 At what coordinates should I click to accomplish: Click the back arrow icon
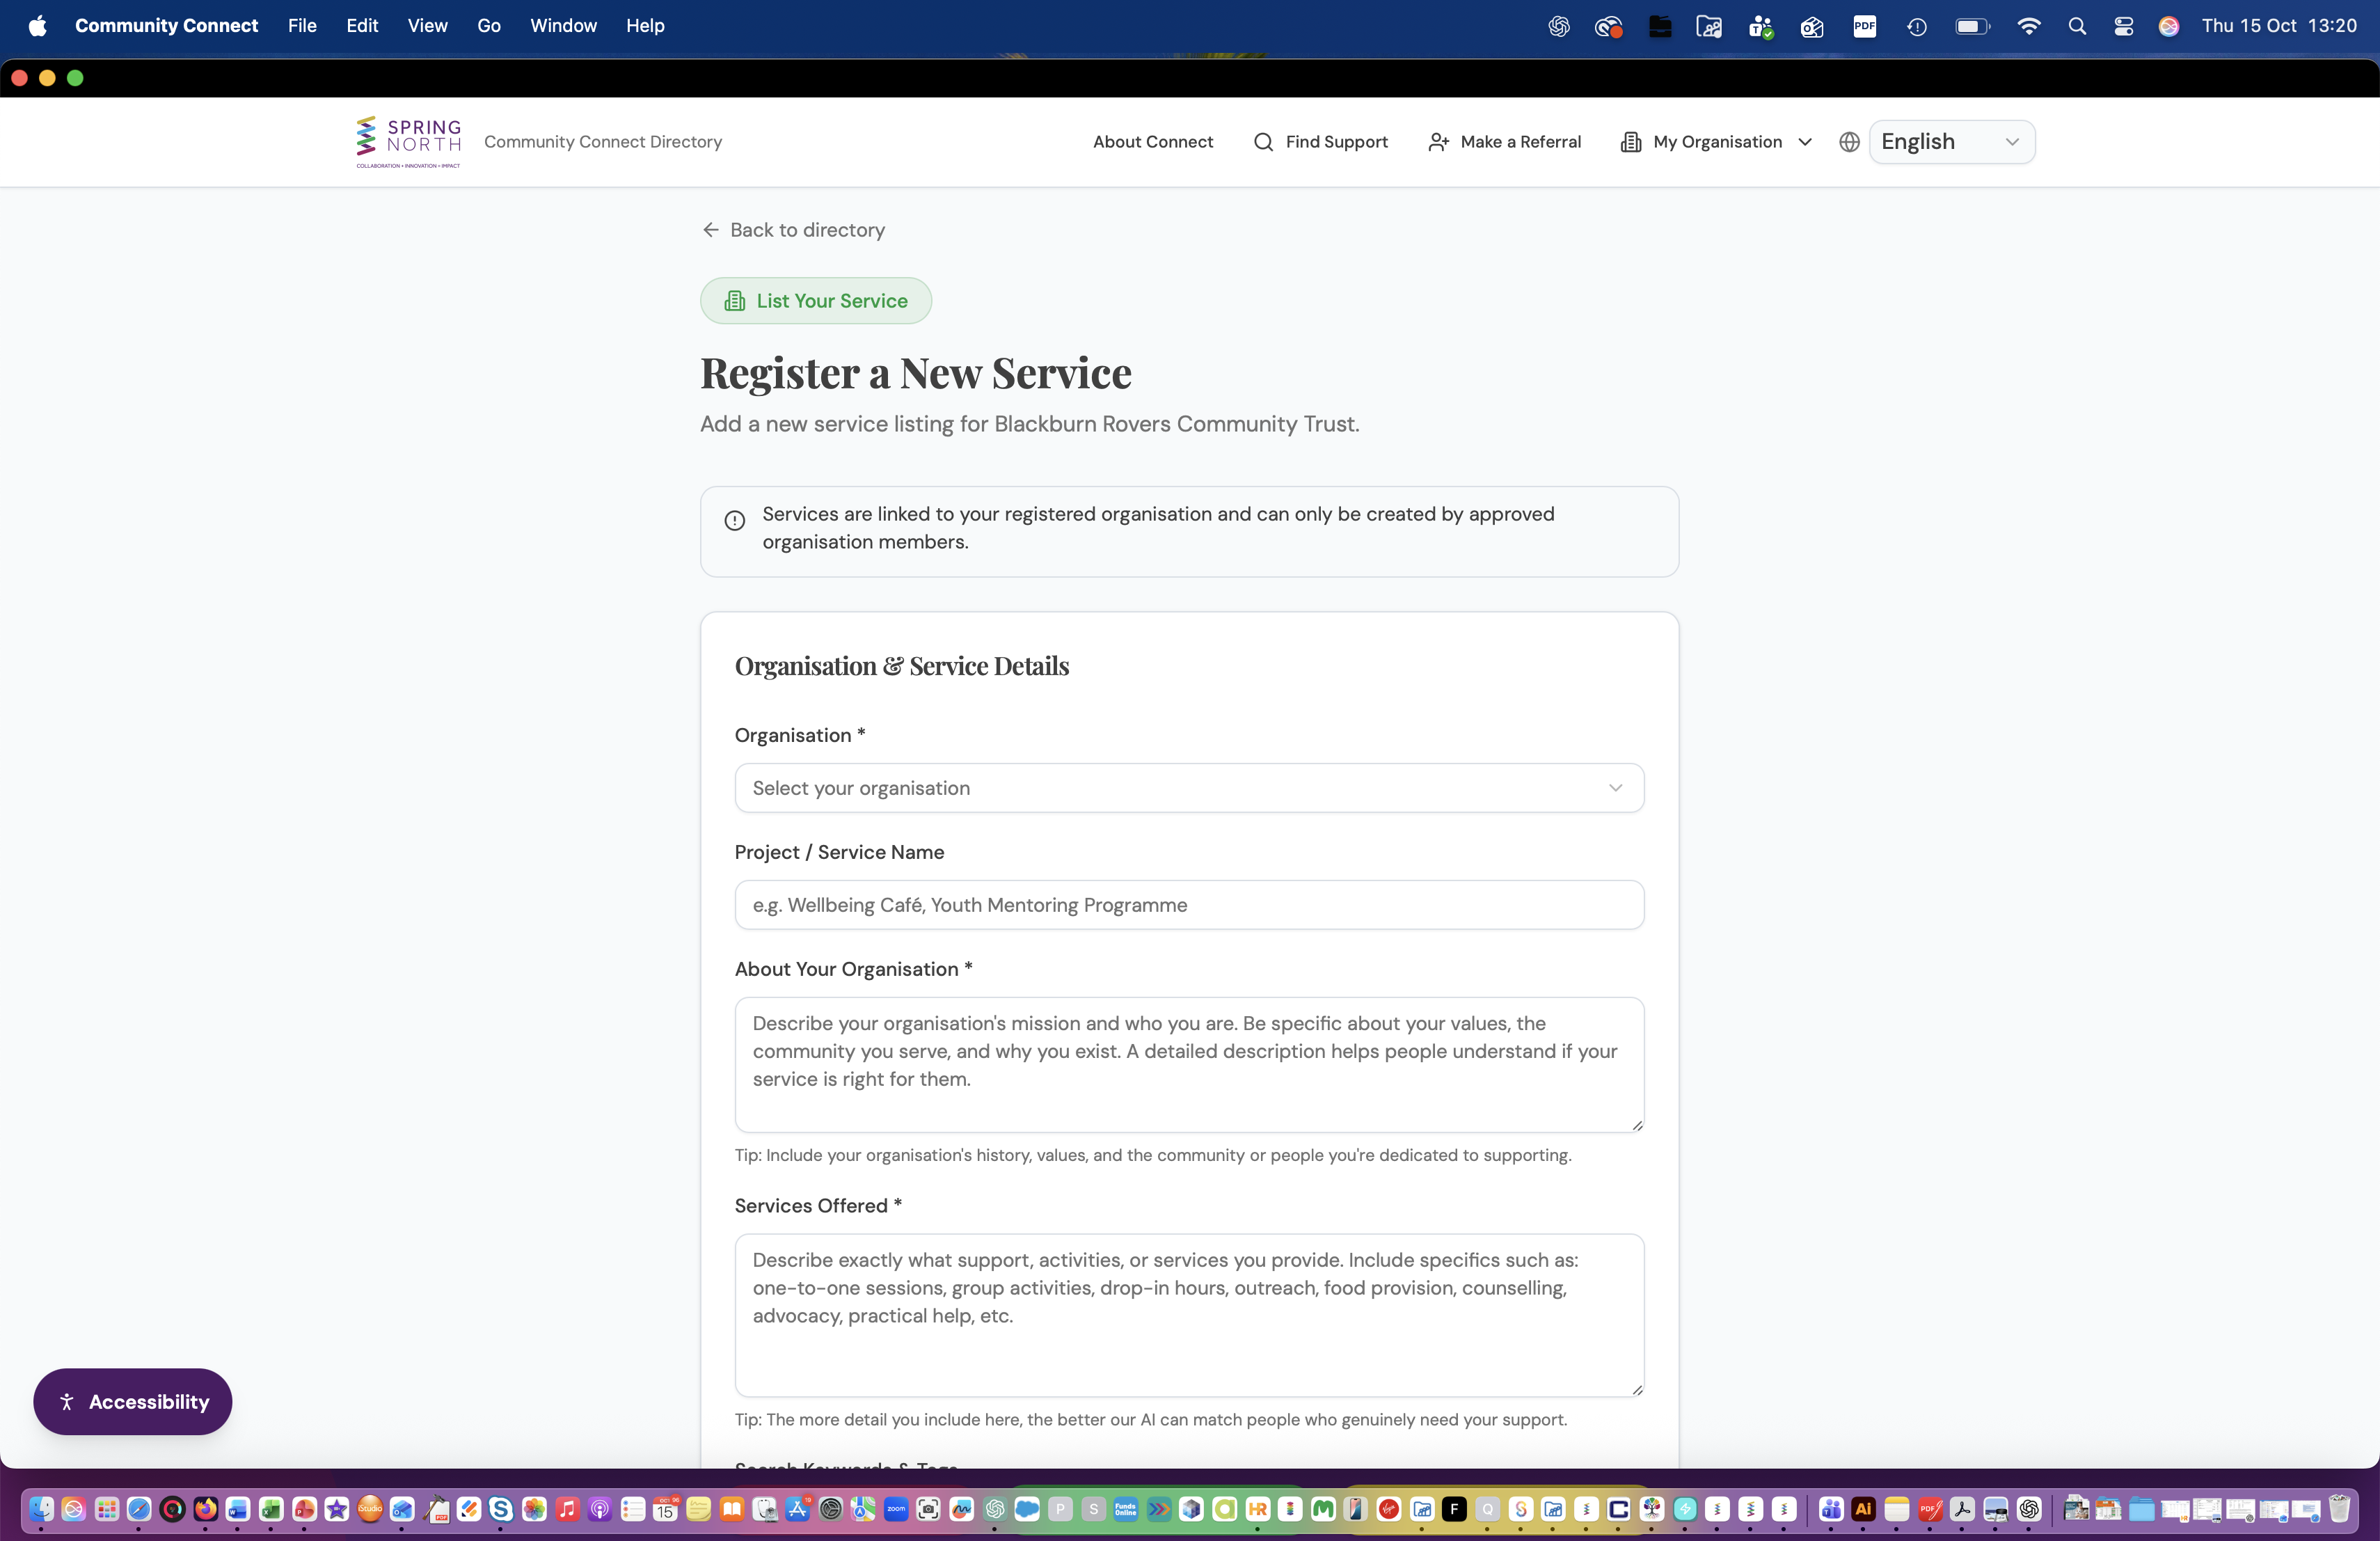[710, 230]
